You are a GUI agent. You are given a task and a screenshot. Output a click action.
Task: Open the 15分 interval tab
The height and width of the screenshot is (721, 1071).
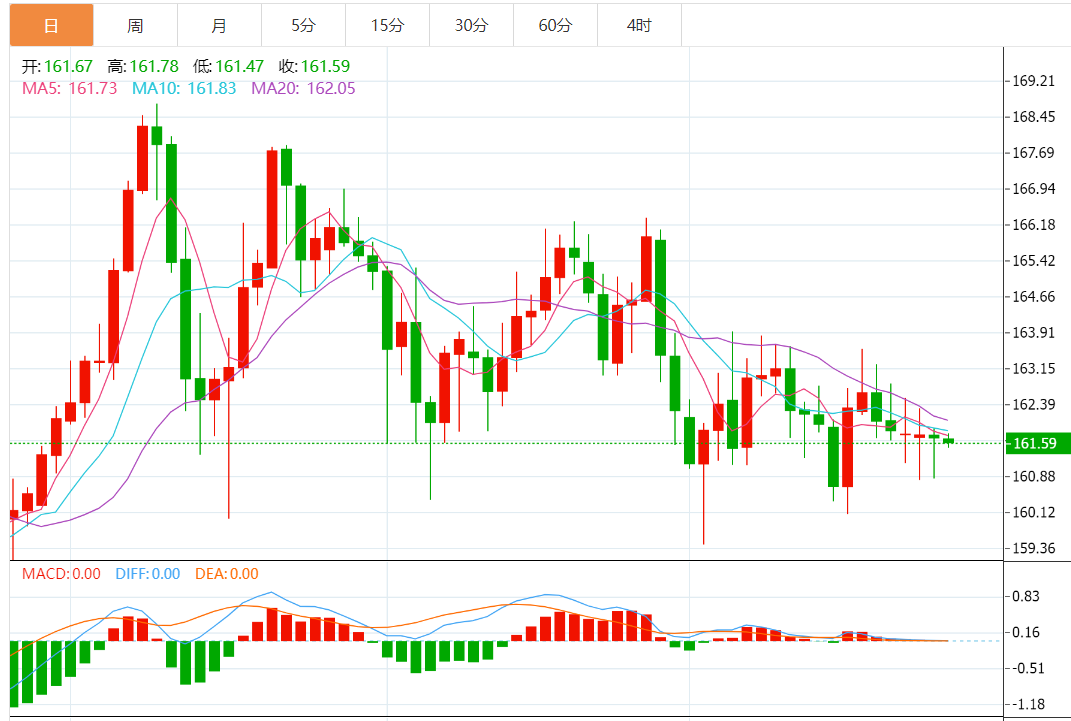[387, 25]
